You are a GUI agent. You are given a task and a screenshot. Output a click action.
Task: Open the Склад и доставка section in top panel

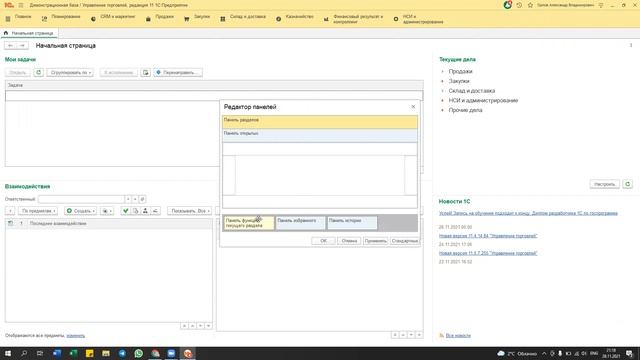click(243, 17)
